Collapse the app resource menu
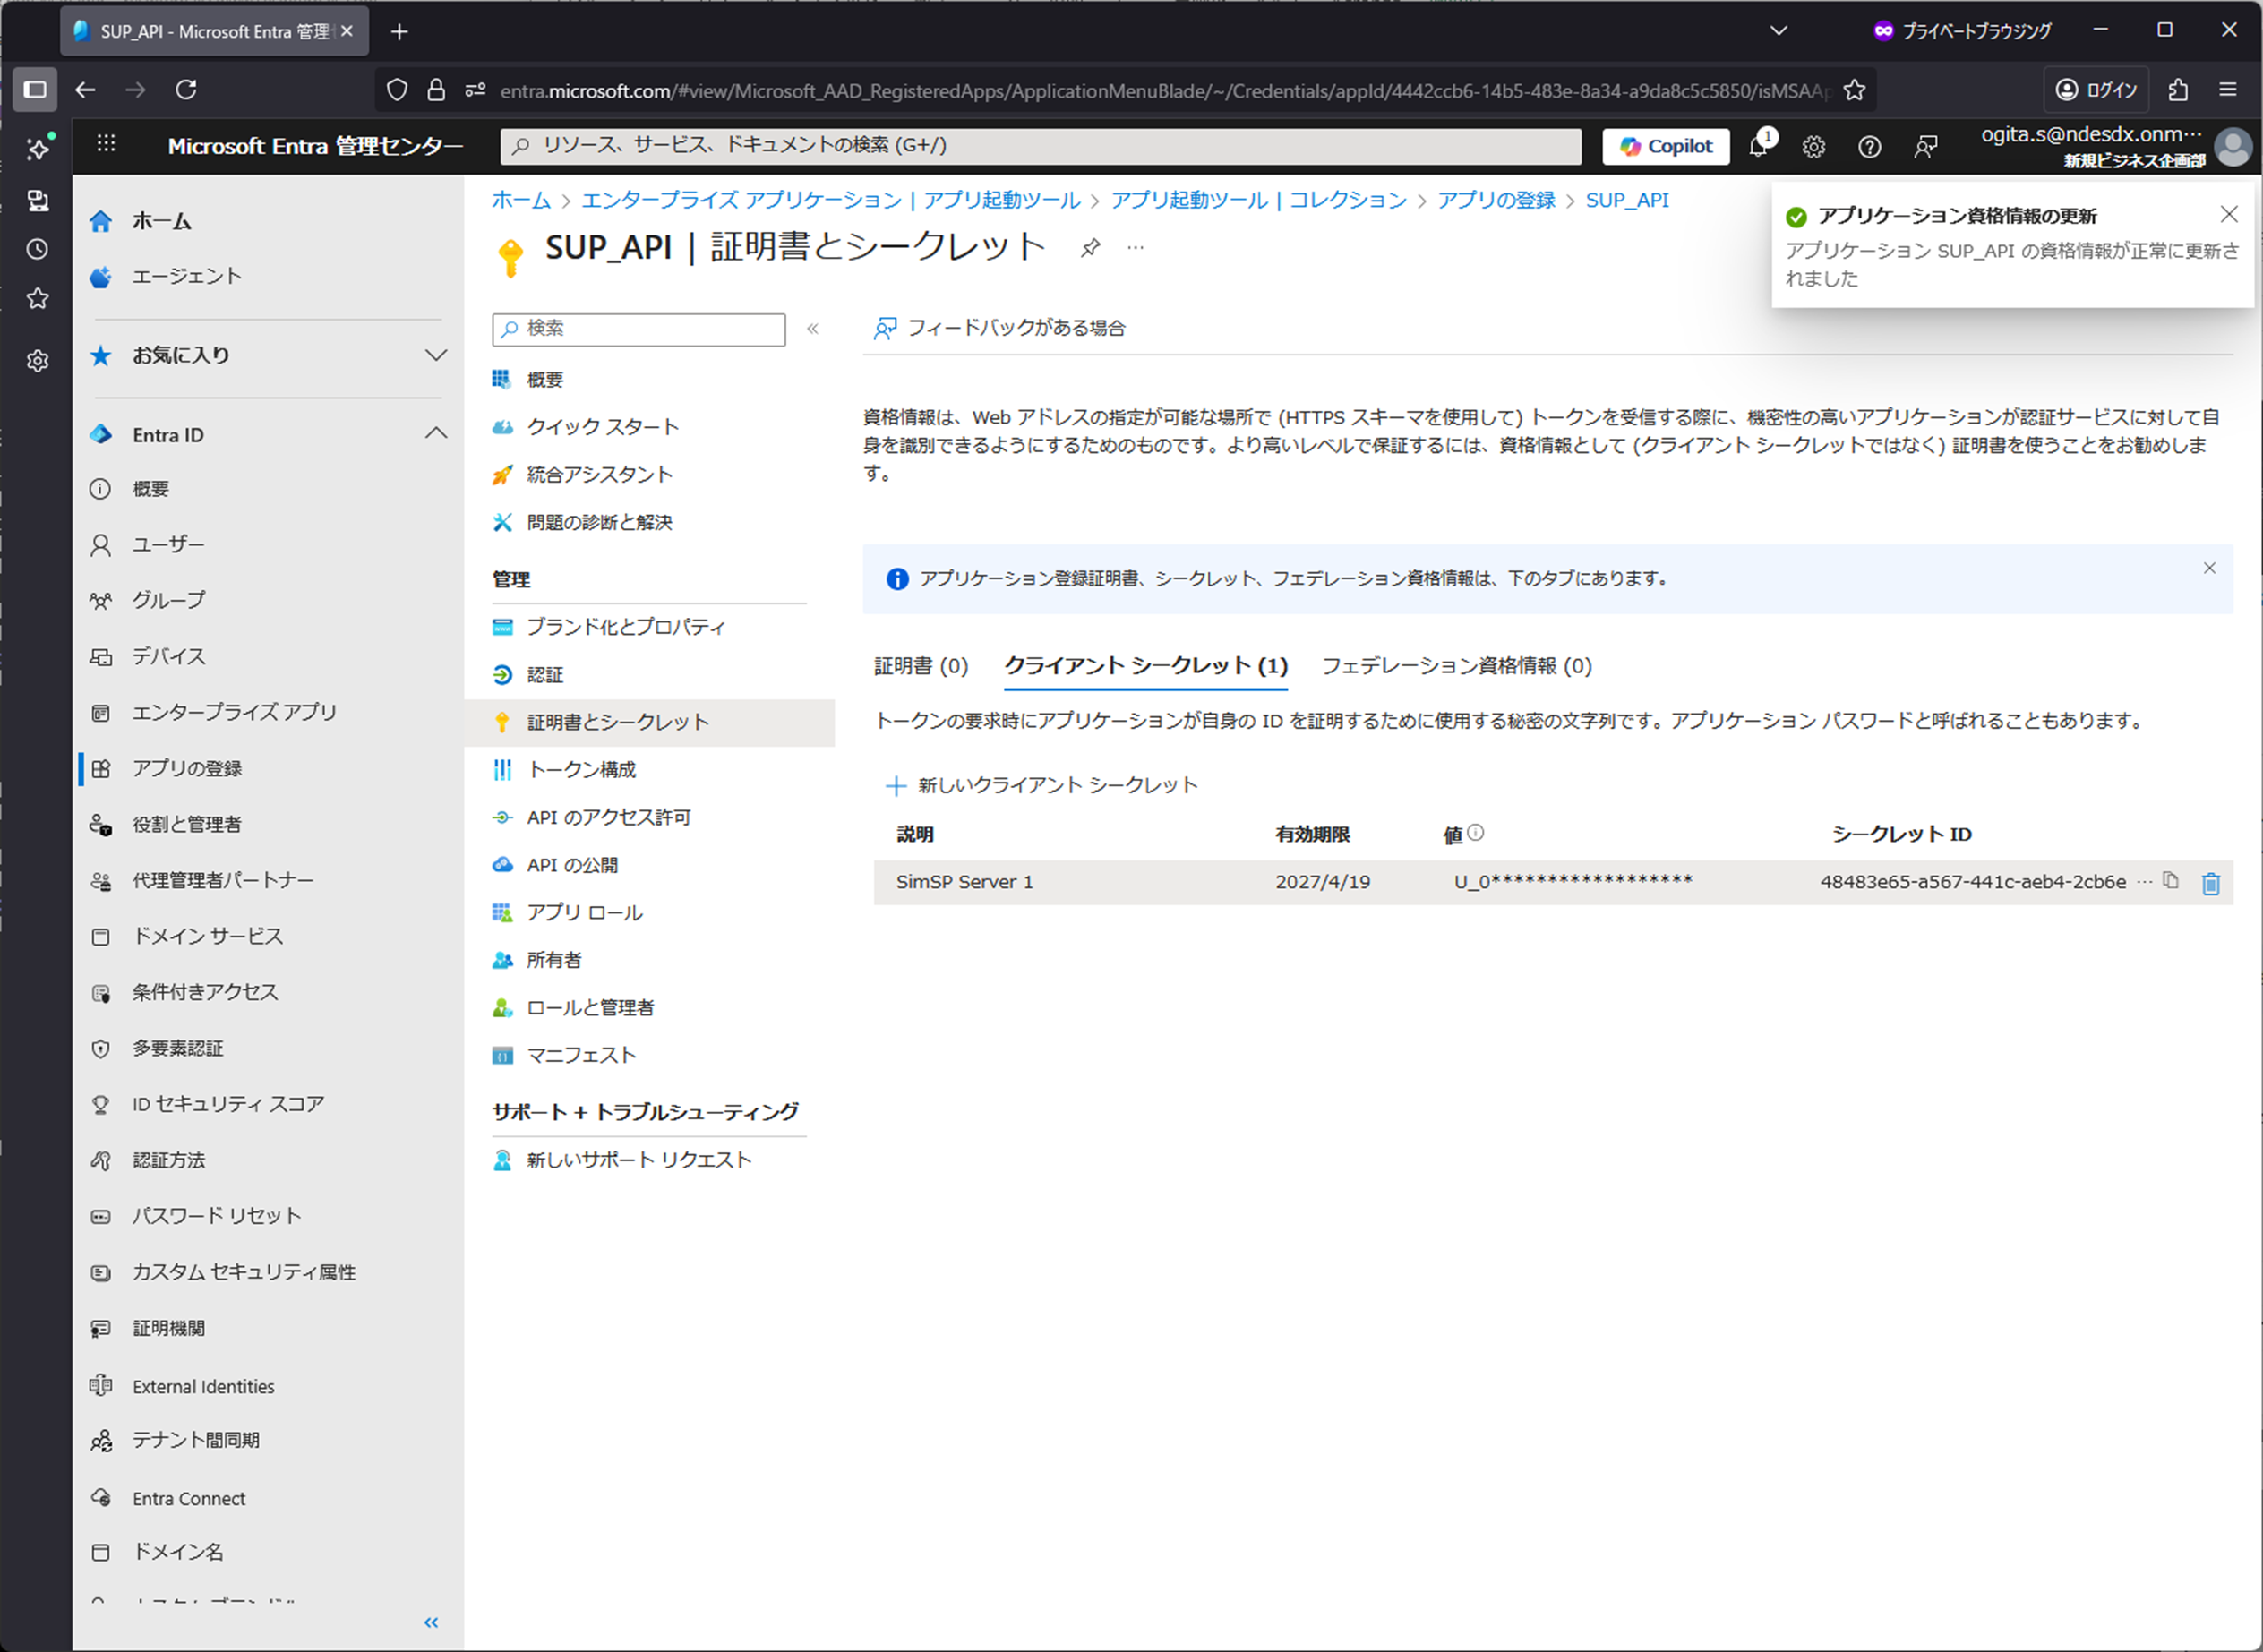Viewport: 2263px width, 1652px height. [813, 328]
